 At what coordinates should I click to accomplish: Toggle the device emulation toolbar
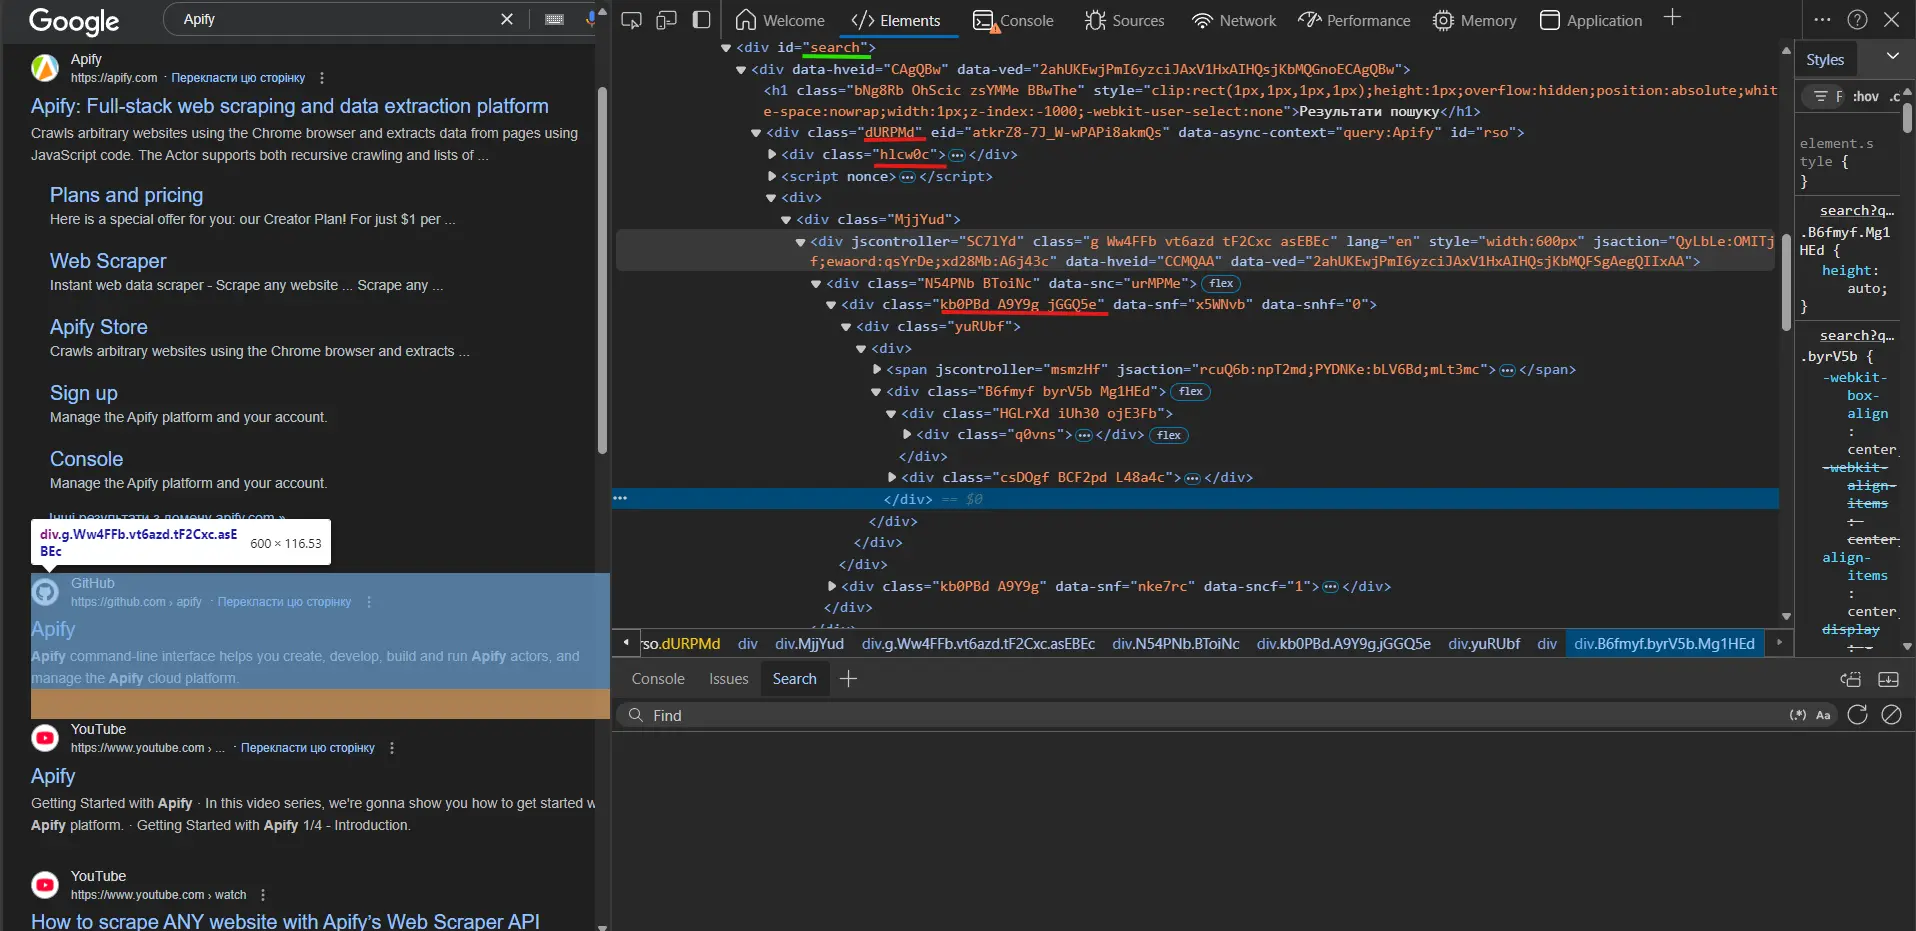tap(668, 20)
